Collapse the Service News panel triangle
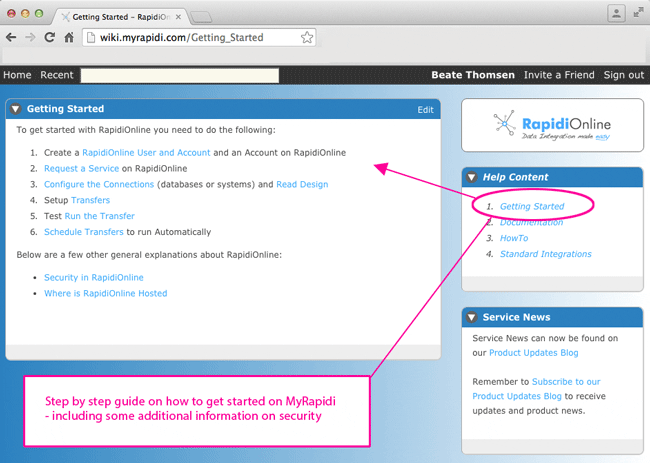This screenshot has height=463, width=650. (x=471, y=318)
